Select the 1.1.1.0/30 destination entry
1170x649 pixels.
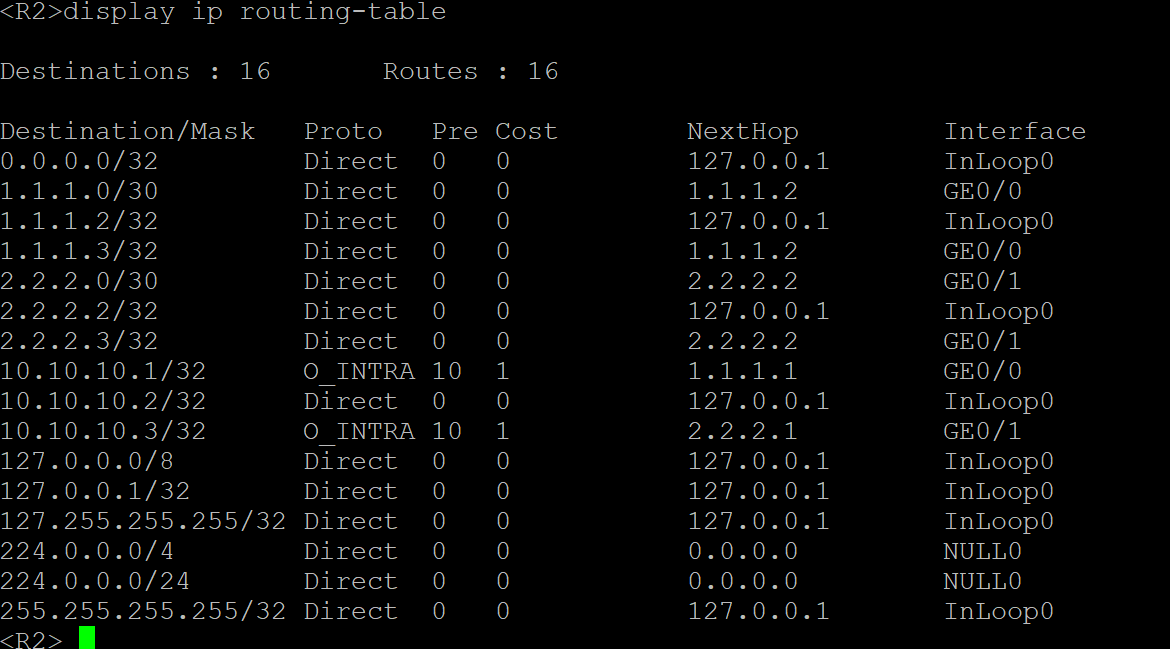79,192
